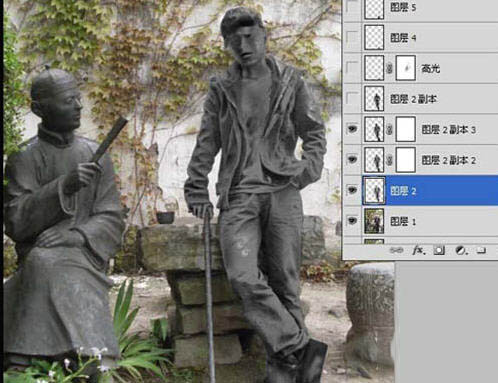This screenshot has height=383, width=498.
Task: Show the 图层 2 副本 layer
Action: click(x=352, y=99)
